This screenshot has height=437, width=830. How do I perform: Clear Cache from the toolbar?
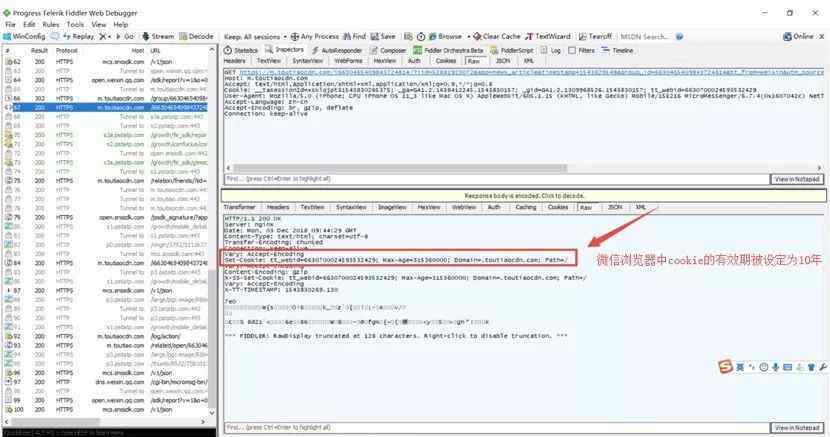pos(497,37)
